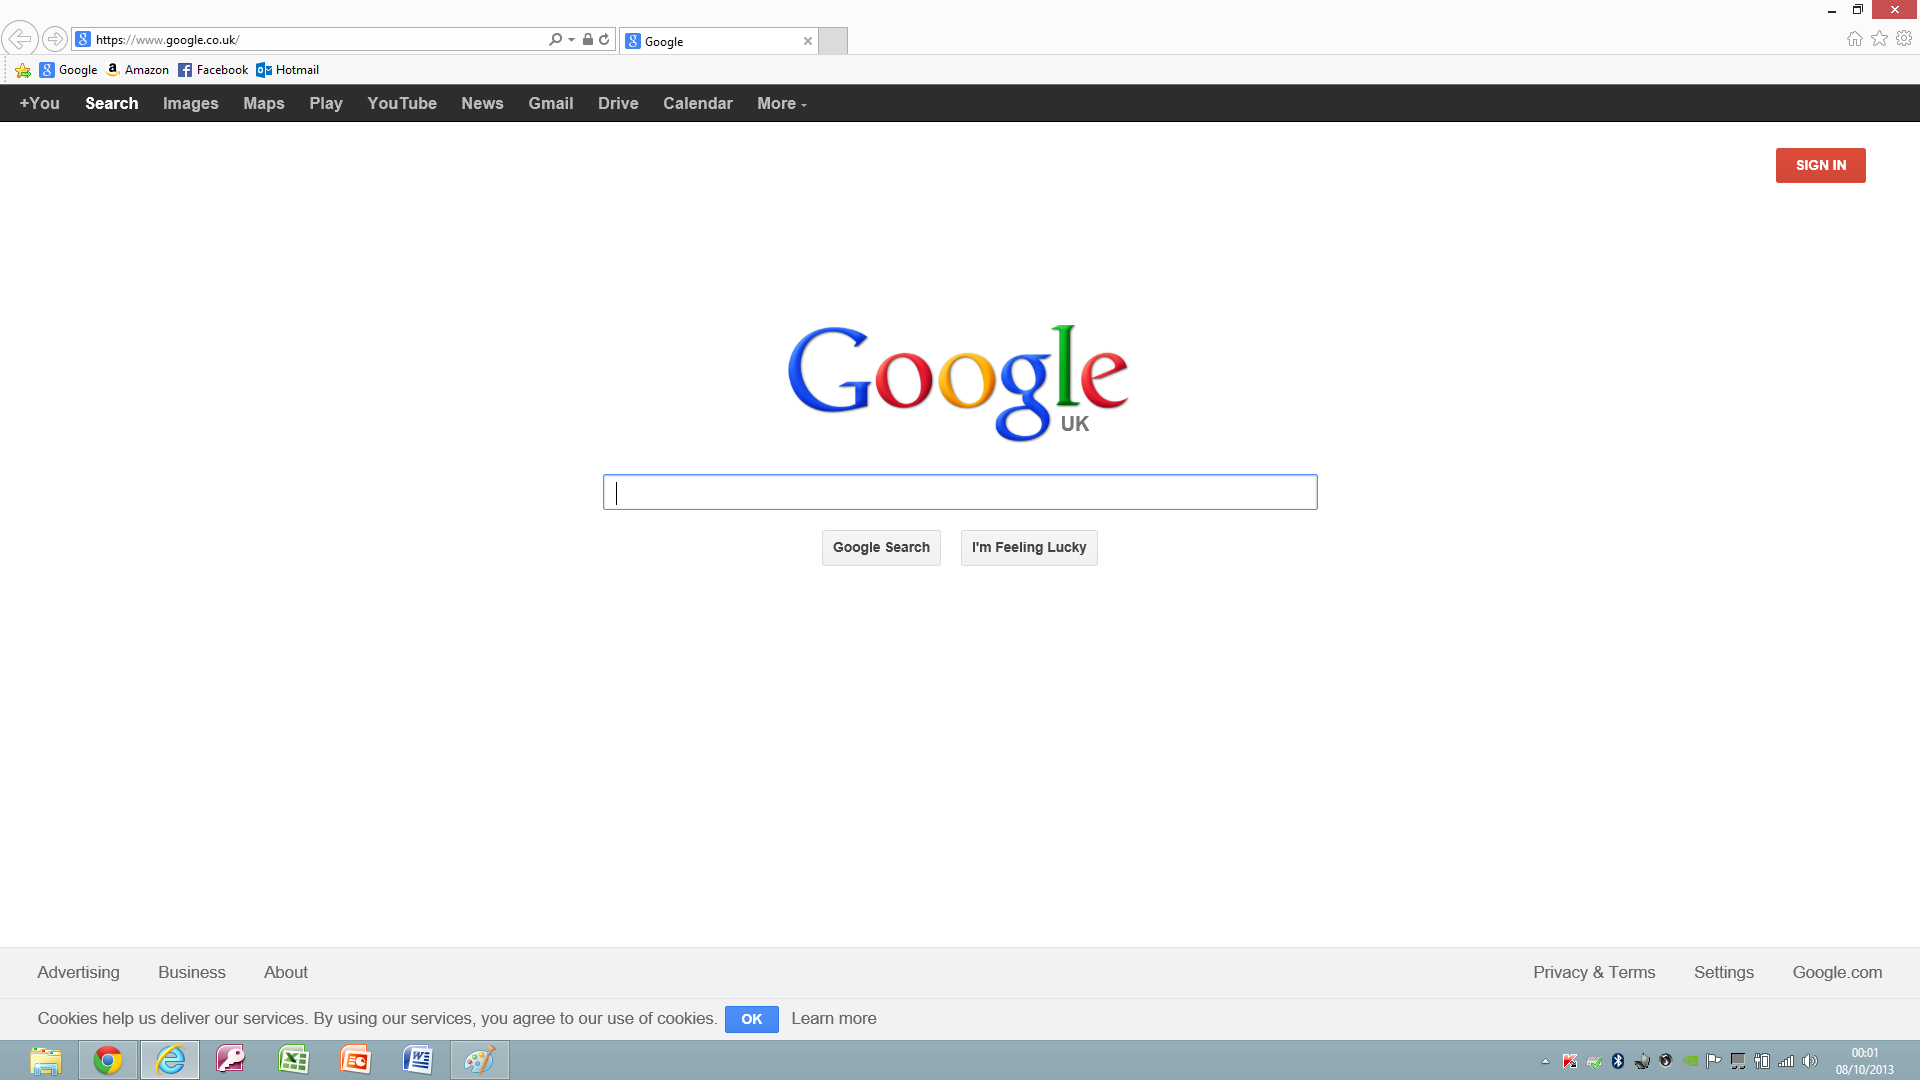Image resolution: width=1920 pixels, height=1080 pixels.
Task: Open the Action Center flag tray icon
Action: coord(1714,1061)
